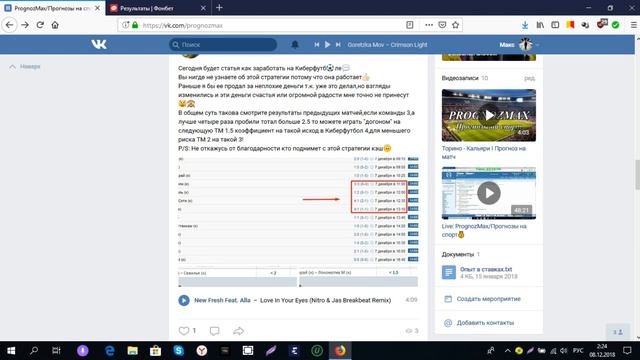Play the New Fresh Feat. Alla audio

click(184, 300)
